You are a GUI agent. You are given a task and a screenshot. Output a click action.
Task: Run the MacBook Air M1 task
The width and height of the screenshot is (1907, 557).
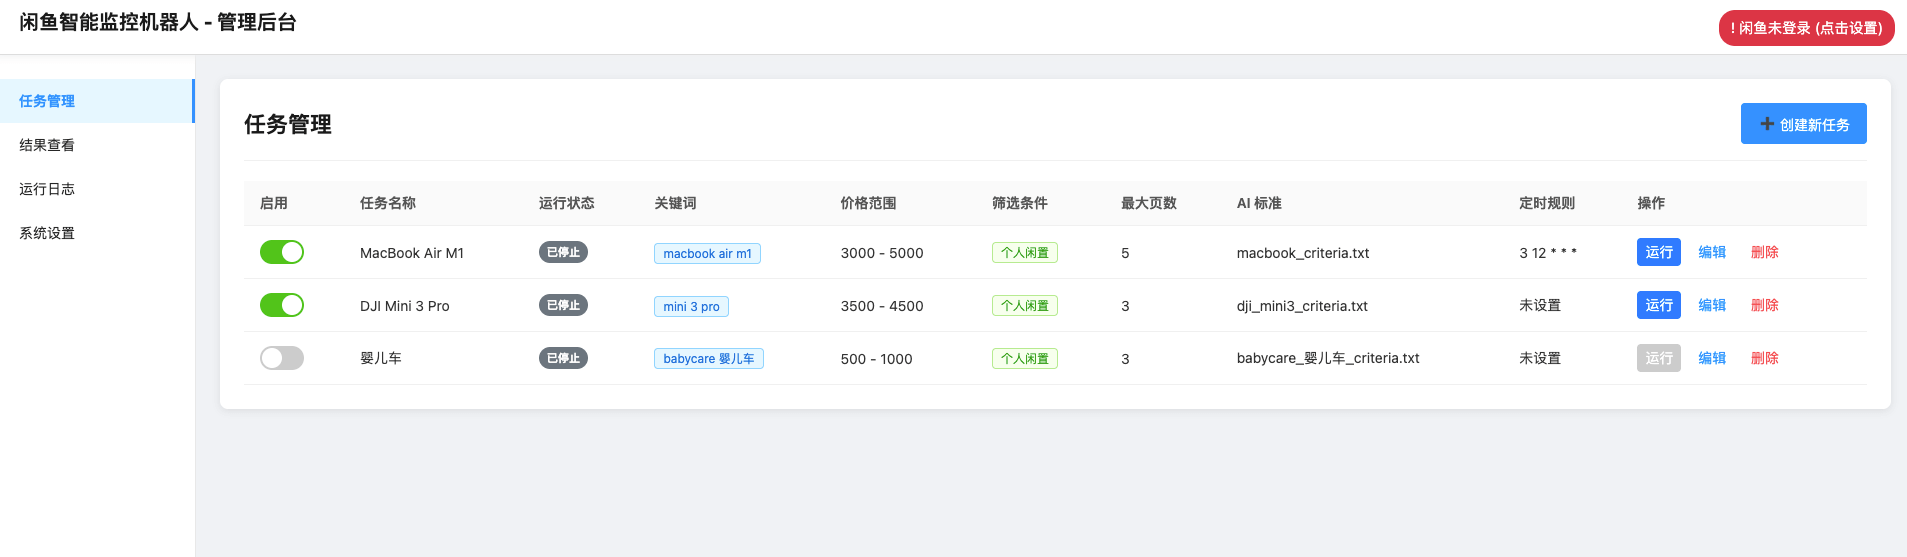(x=1658, y=252)
